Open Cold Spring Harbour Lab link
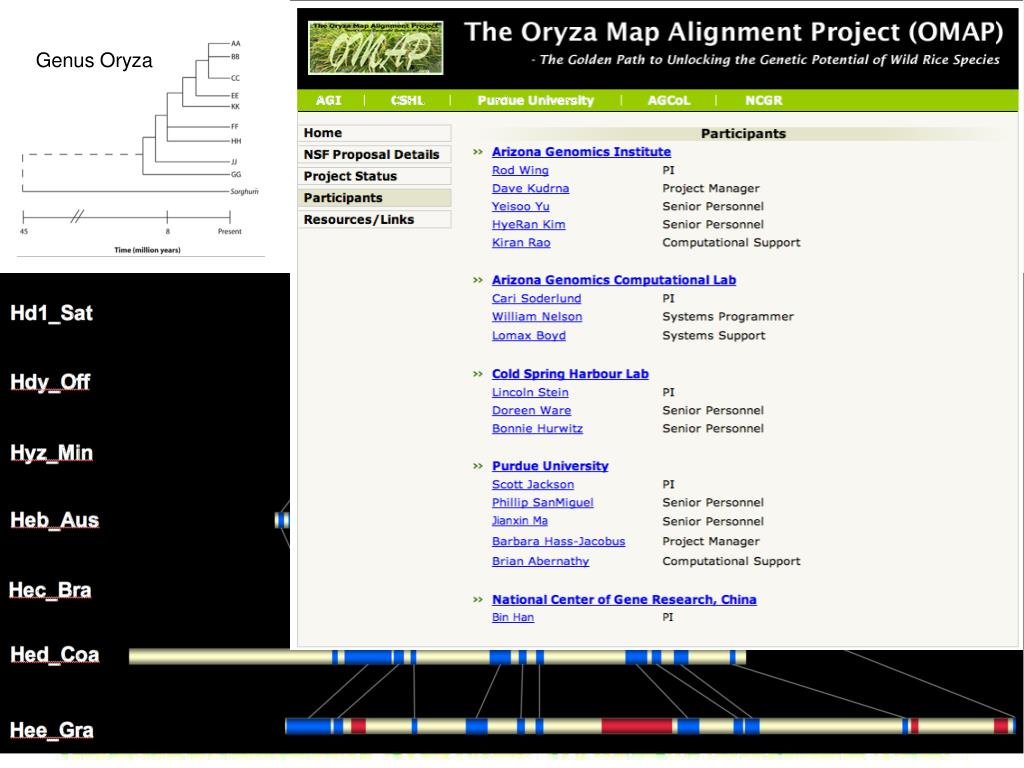Image resolution: width=1024 pixels, height=768 pixels. (570, 374)
